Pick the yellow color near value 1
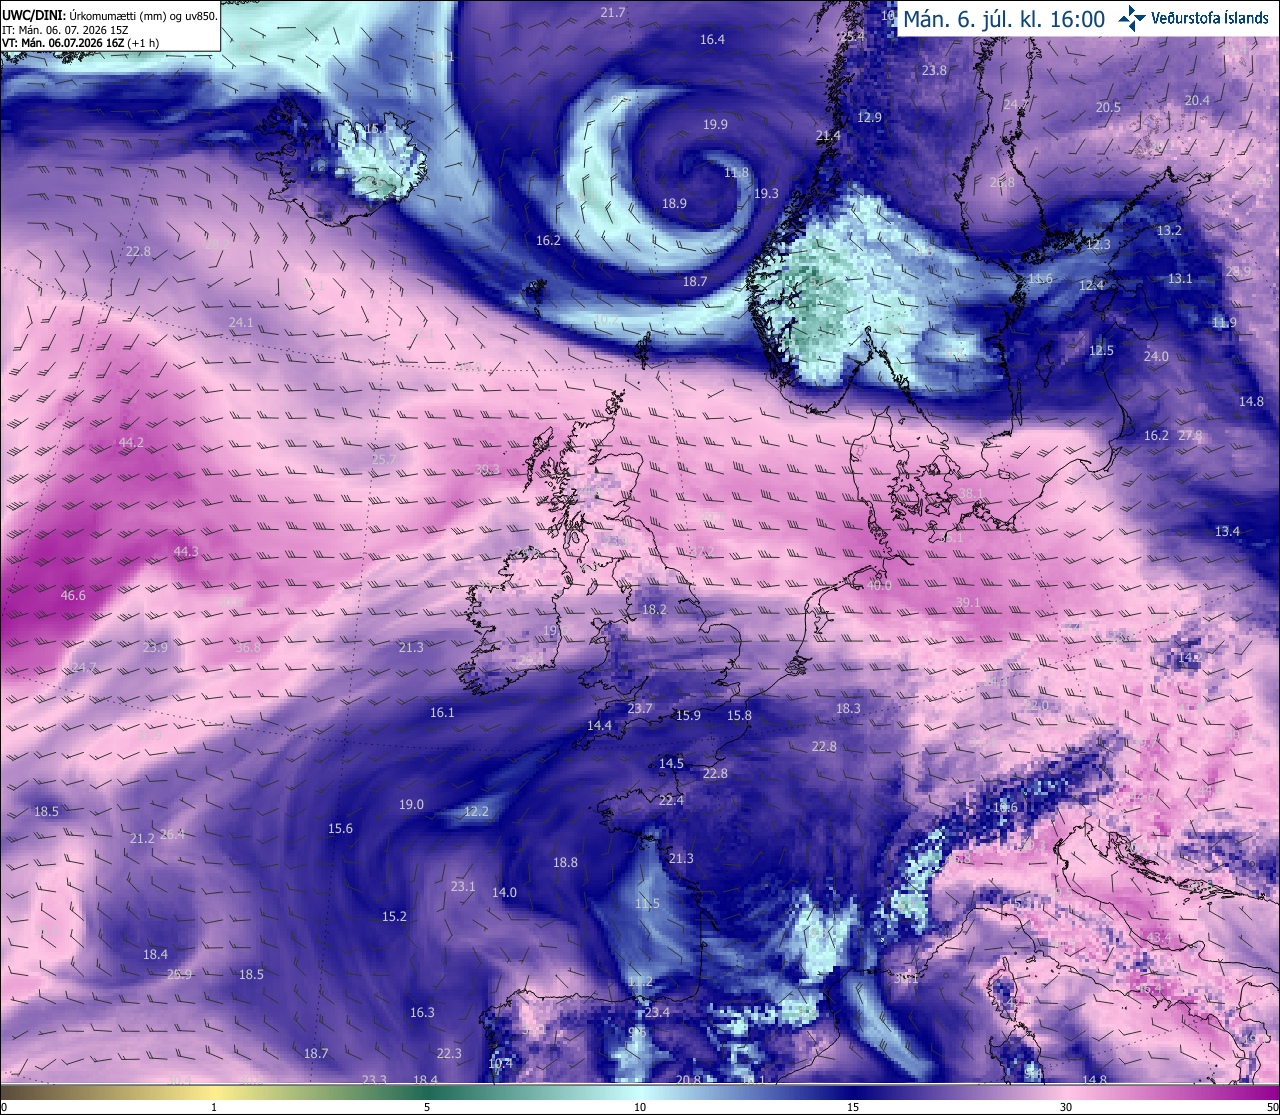The height and width of the screenshot is (1115, 1280). click(x=214, y=1092)
